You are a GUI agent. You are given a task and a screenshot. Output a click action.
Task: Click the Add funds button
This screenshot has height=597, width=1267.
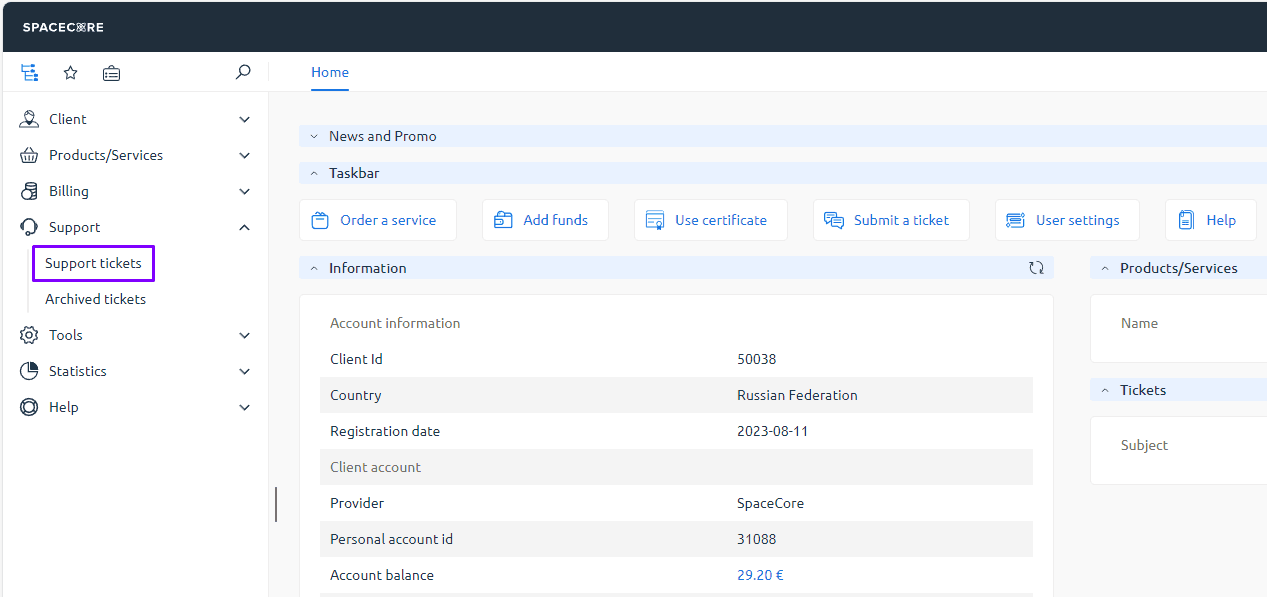(x=545, y=220)
